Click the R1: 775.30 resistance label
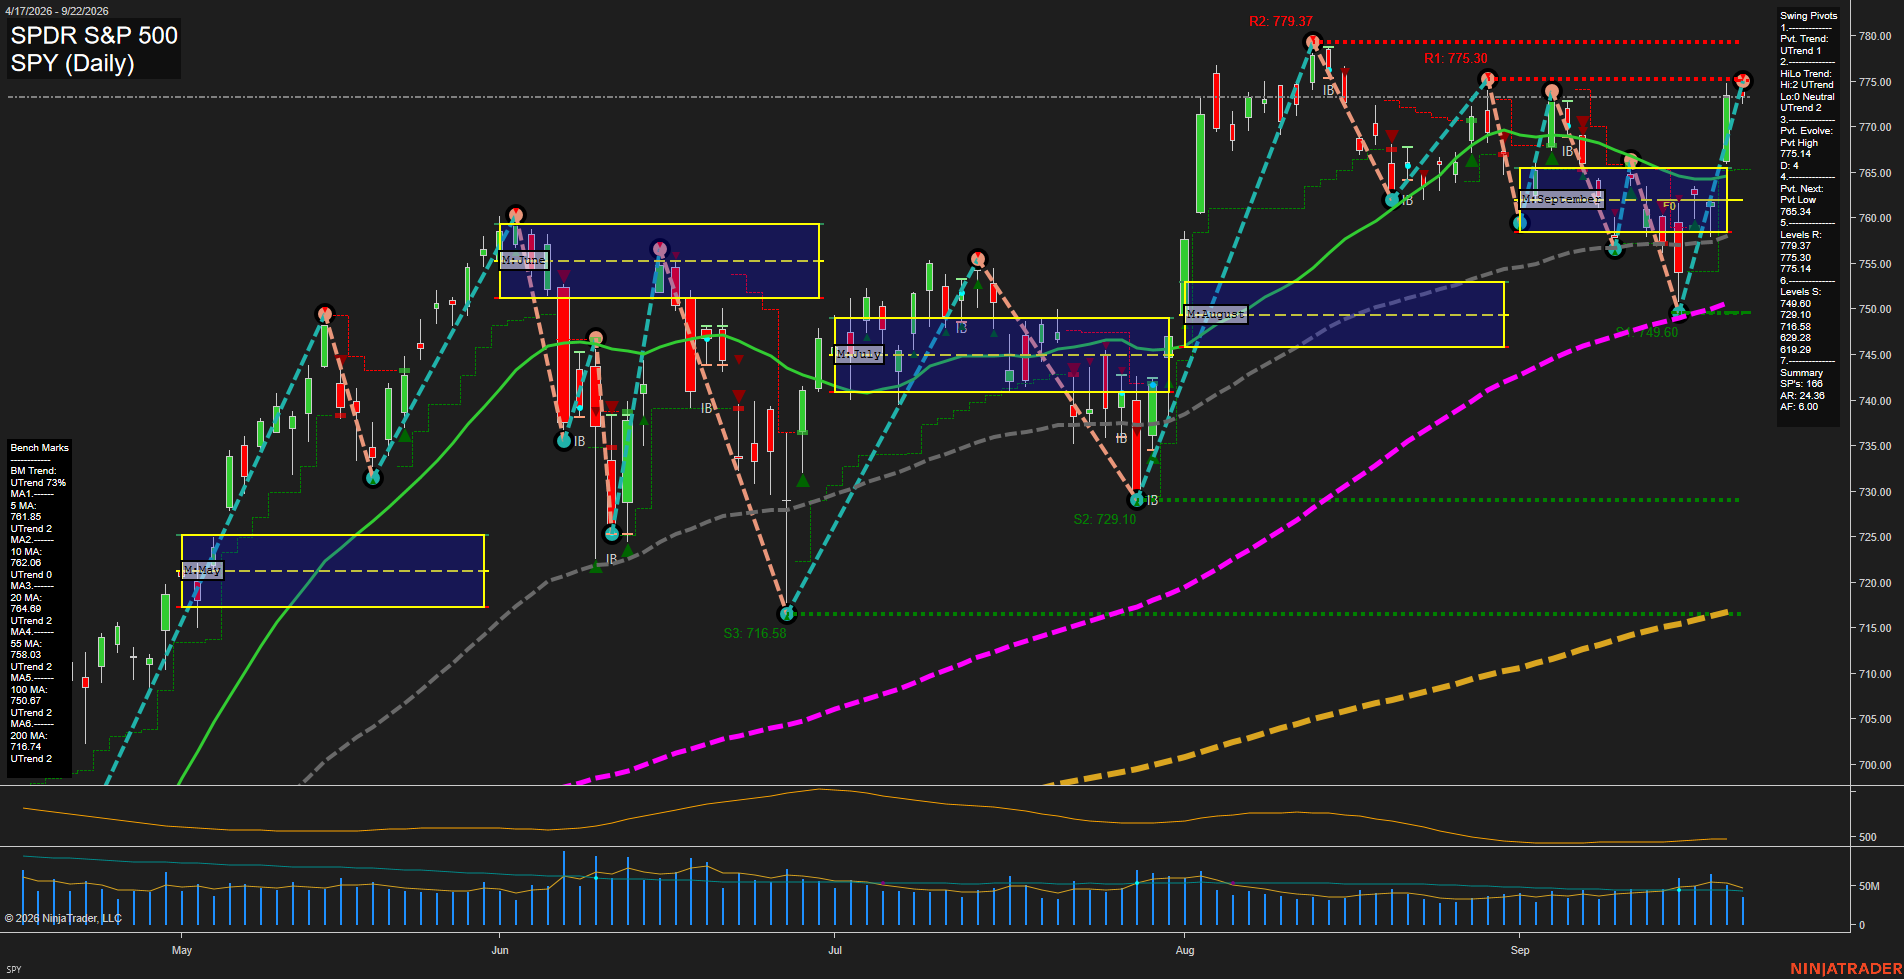1904x979 pixels. pos(1456,58)
